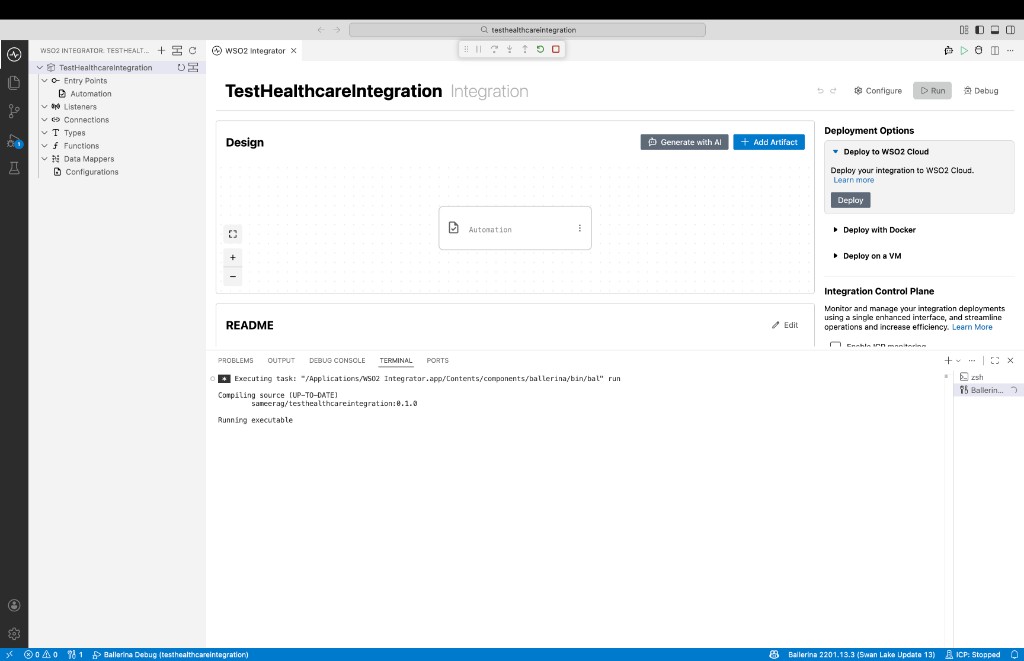Collapse the Entry Points tree node
Viewport: 1024px width, 661px height.
coord(44,80)
